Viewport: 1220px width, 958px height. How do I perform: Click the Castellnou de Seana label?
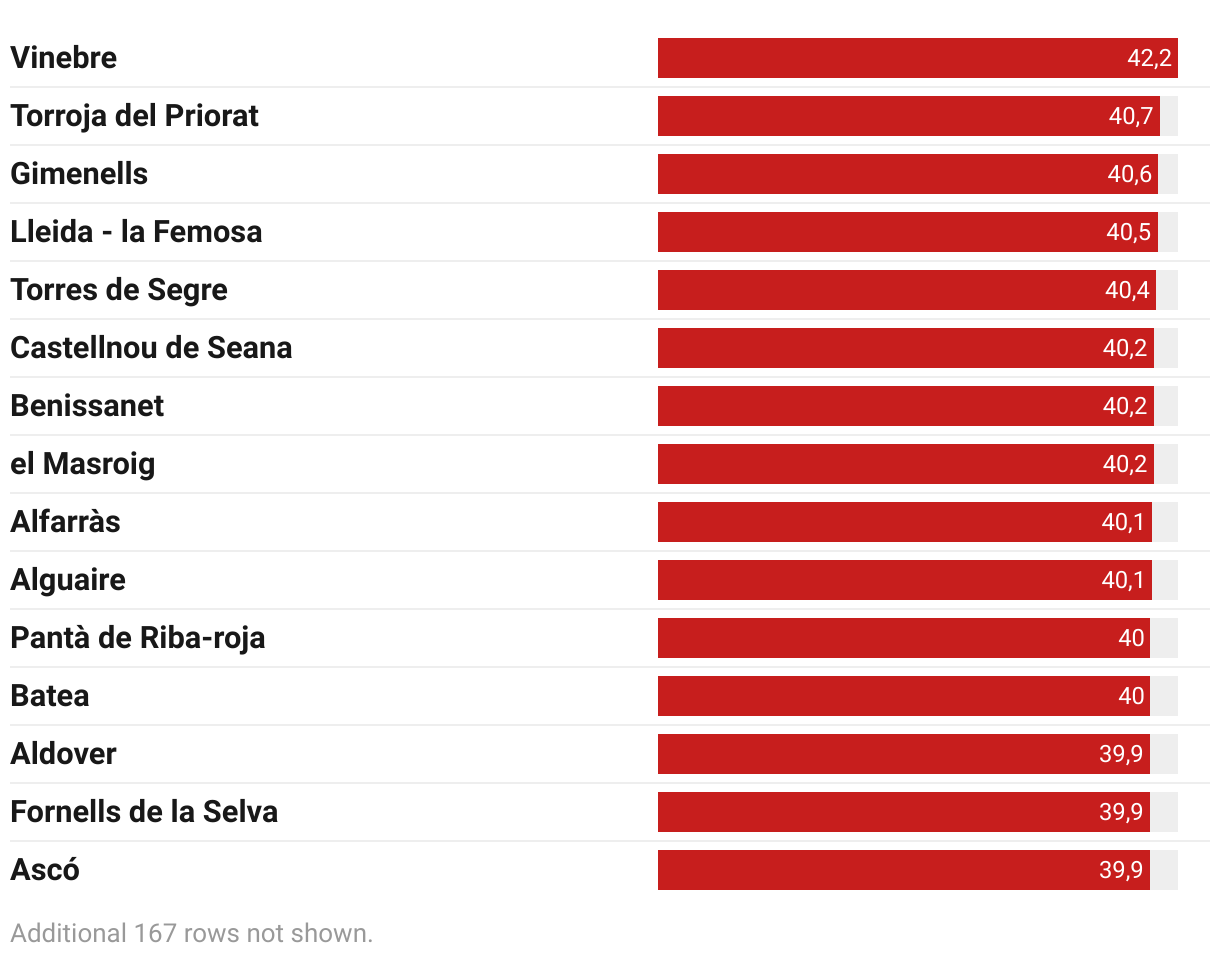151,348
